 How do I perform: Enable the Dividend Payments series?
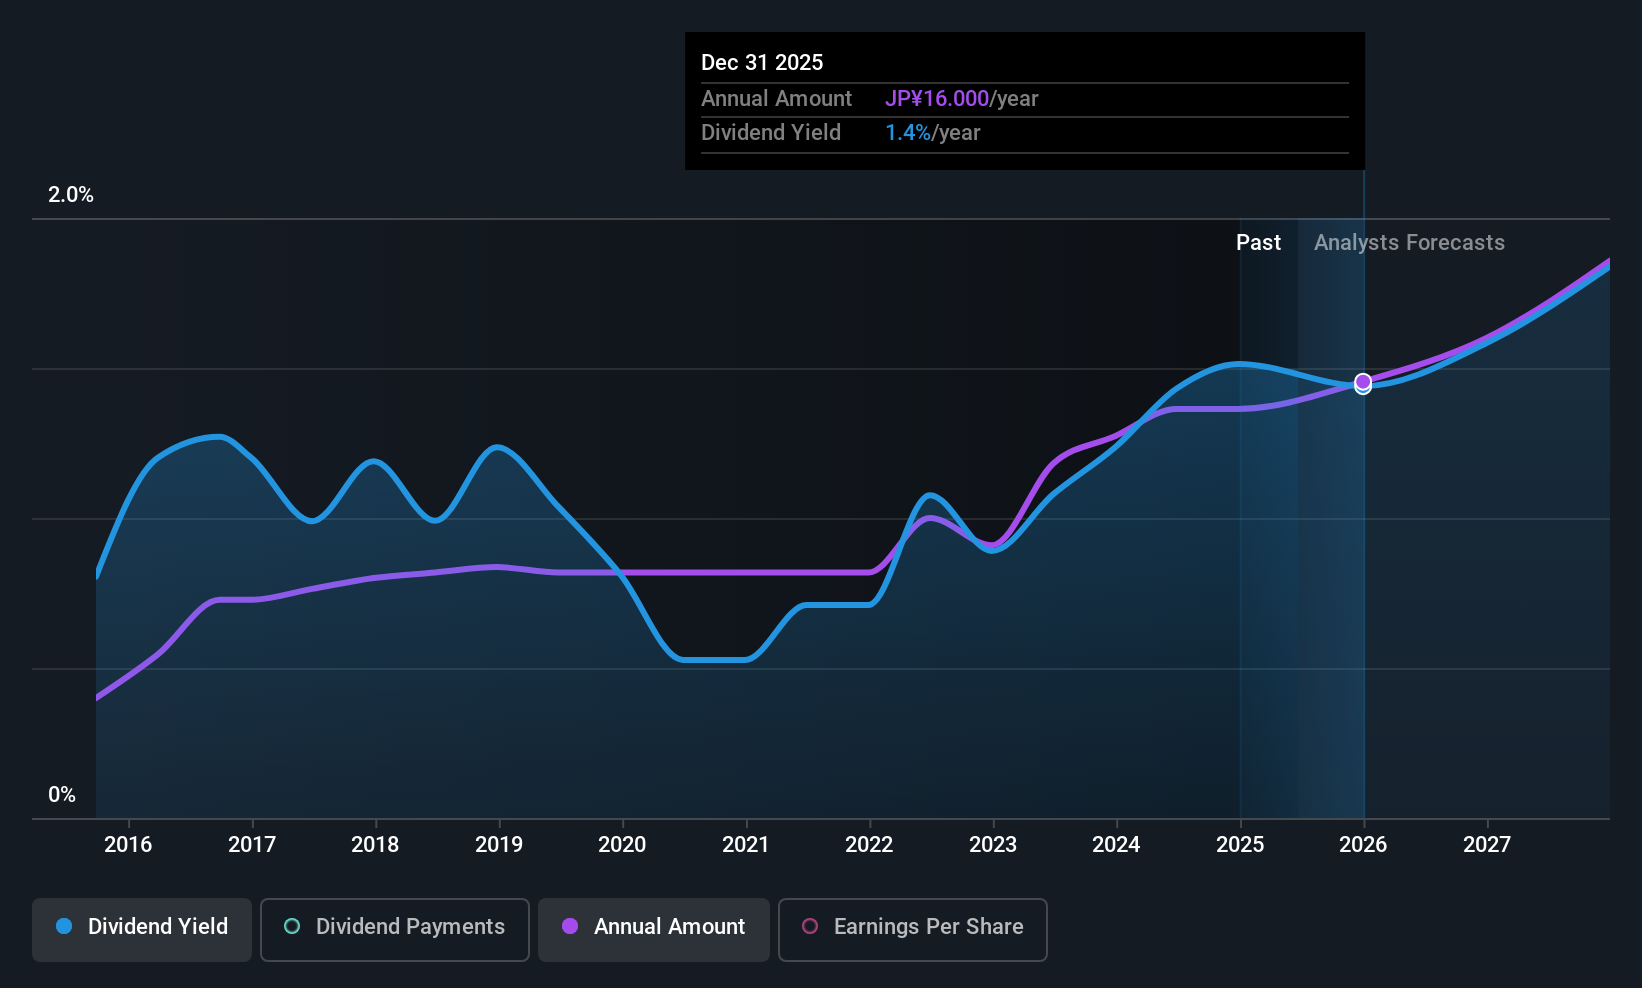pyautogui.click(x=395, y=930)
